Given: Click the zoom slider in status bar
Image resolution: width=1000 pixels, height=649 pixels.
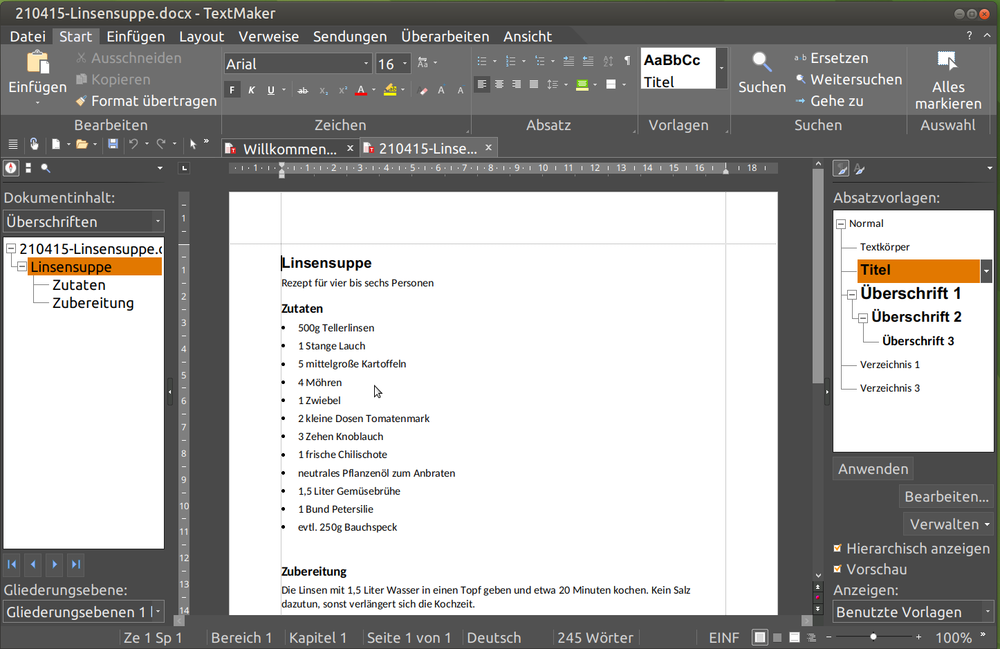Looking at the screenshot, I should 874,637.
